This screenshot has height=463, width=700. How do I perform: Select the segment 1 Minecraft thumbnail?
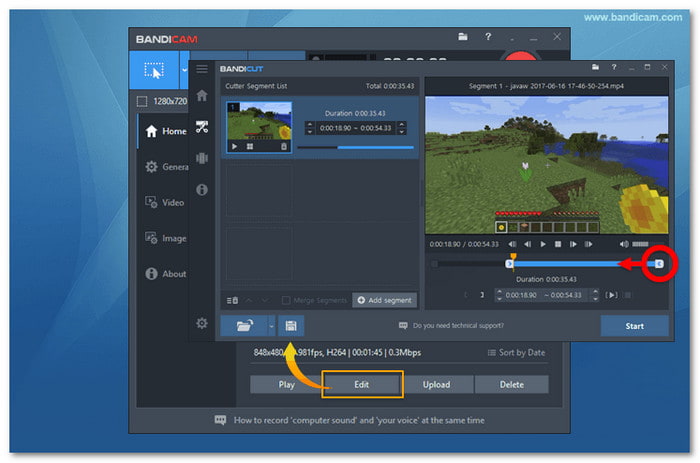click(259, 127)
